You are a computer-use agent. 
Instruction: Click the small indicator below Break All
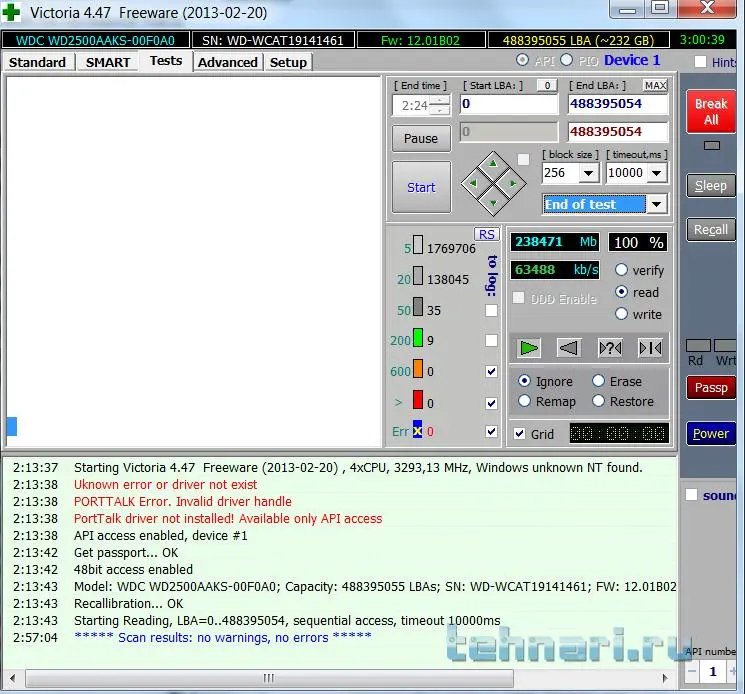711,145
